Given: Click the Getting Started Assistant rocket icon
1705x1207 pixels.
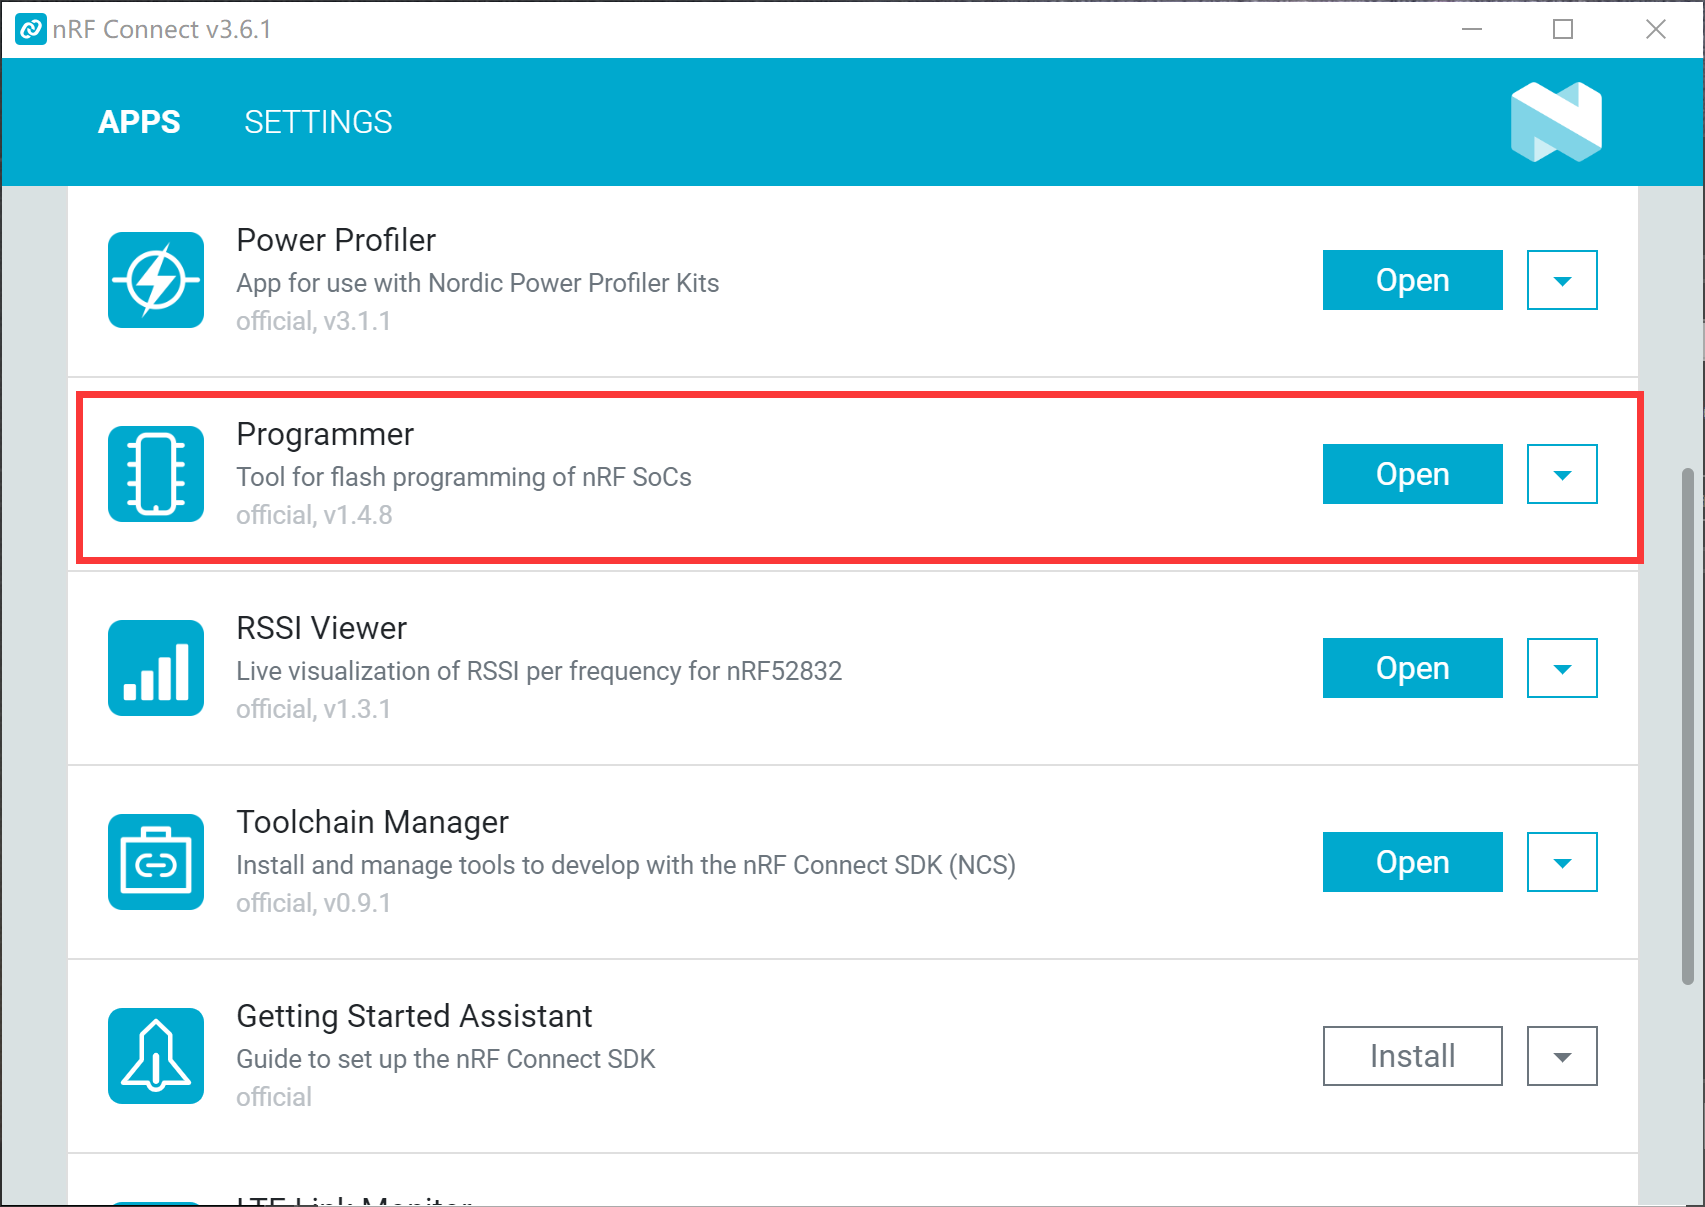Looking at the screenshot, I should (156, 1056).
